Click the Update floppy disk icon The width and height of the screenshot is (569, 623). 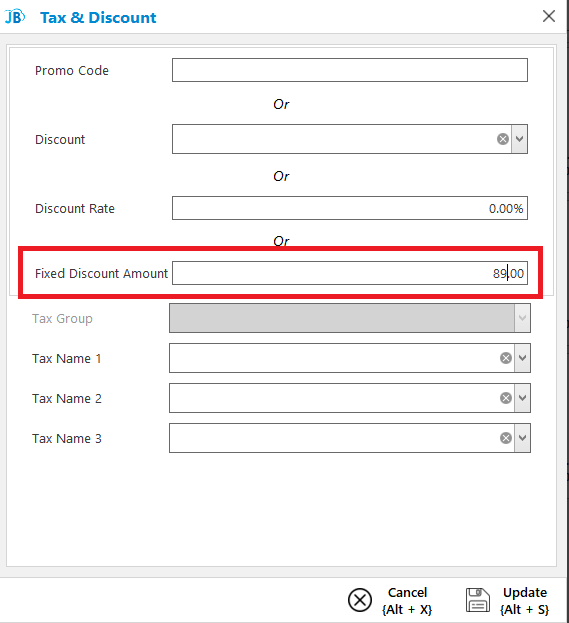pos(478,600)
